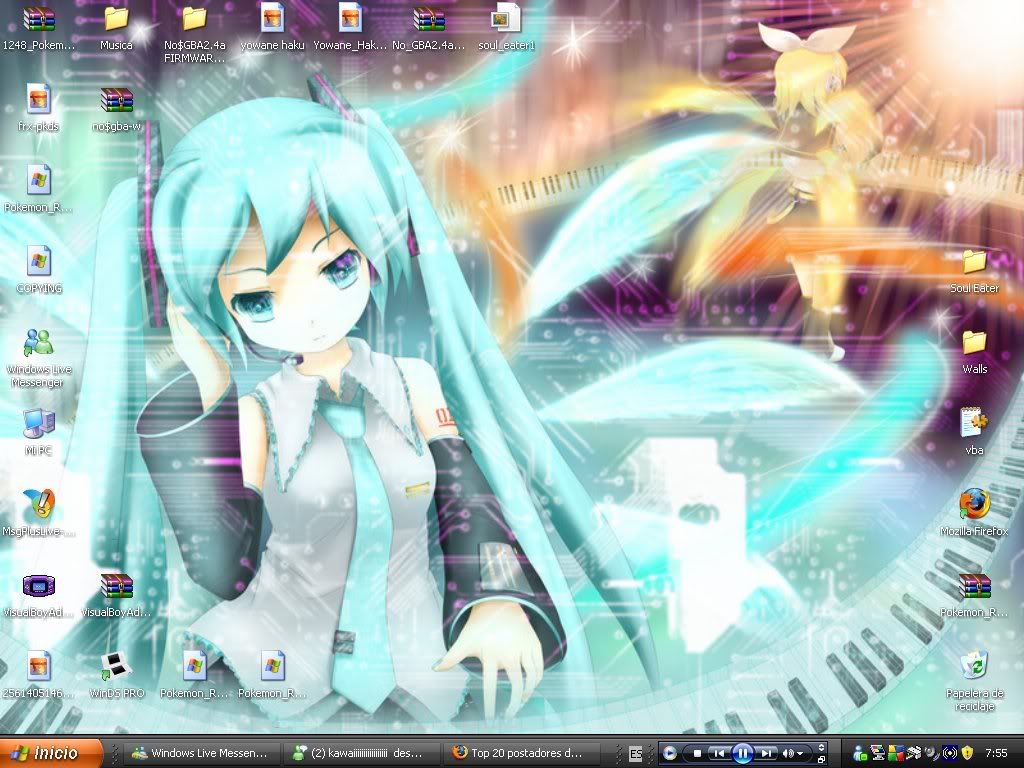Viewport: 1024px width, 768px height.
Task: Select the Yowane_Hak... file icon
Action: (350, 18)
